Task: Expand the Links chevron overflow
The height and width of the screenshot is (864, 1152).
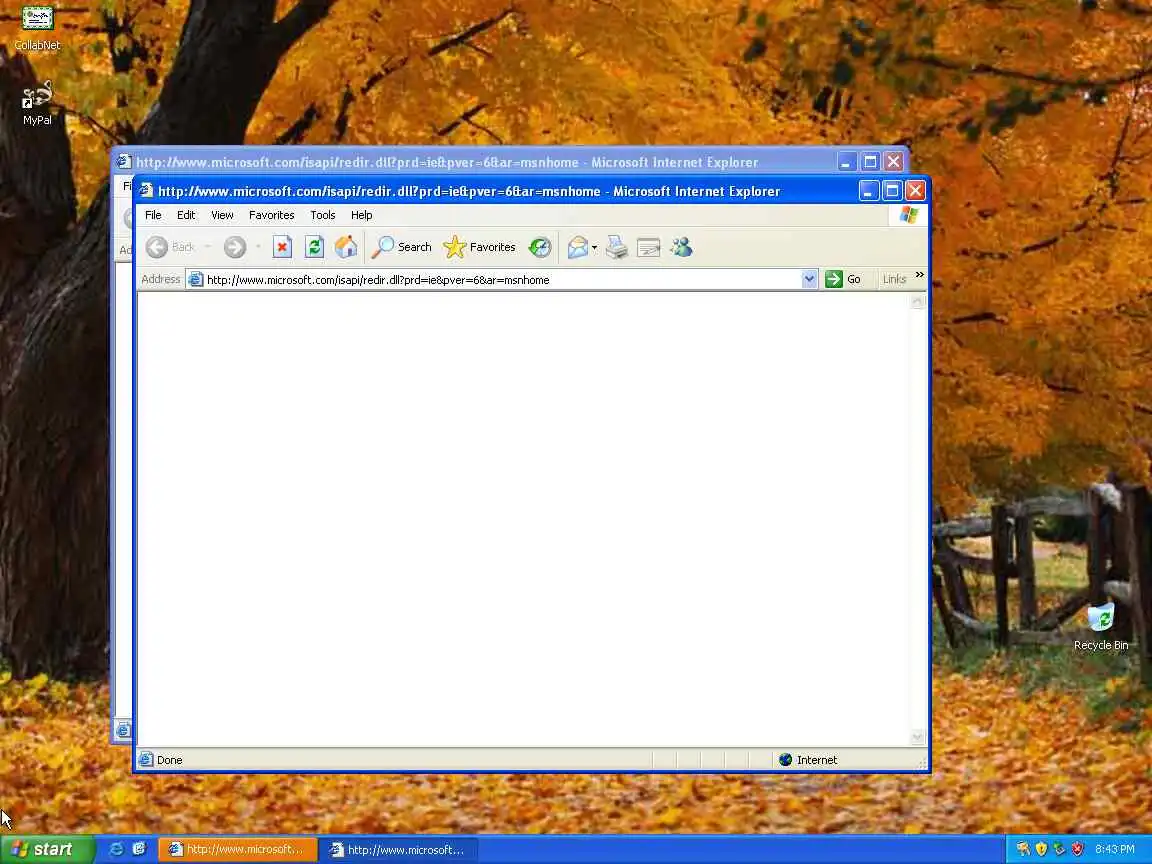Action: tap(919, 275)
